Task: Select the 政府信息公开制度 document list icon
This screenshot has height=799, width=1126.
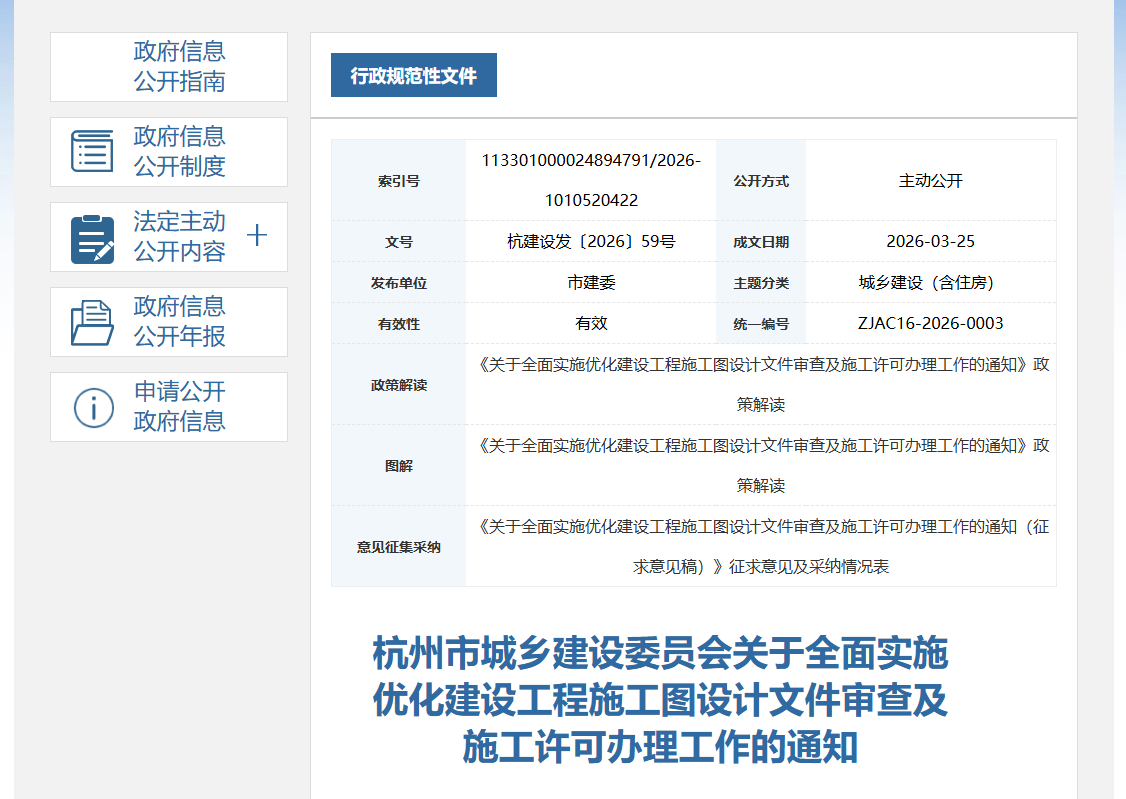Action: click(93, 151)
